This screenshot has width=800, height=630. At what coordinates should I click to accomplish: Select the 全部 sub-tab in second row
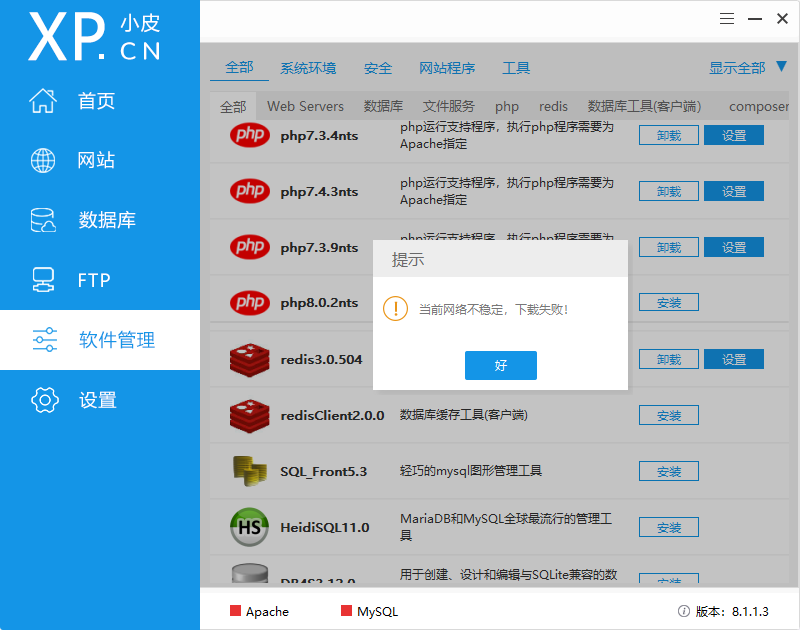233,107
